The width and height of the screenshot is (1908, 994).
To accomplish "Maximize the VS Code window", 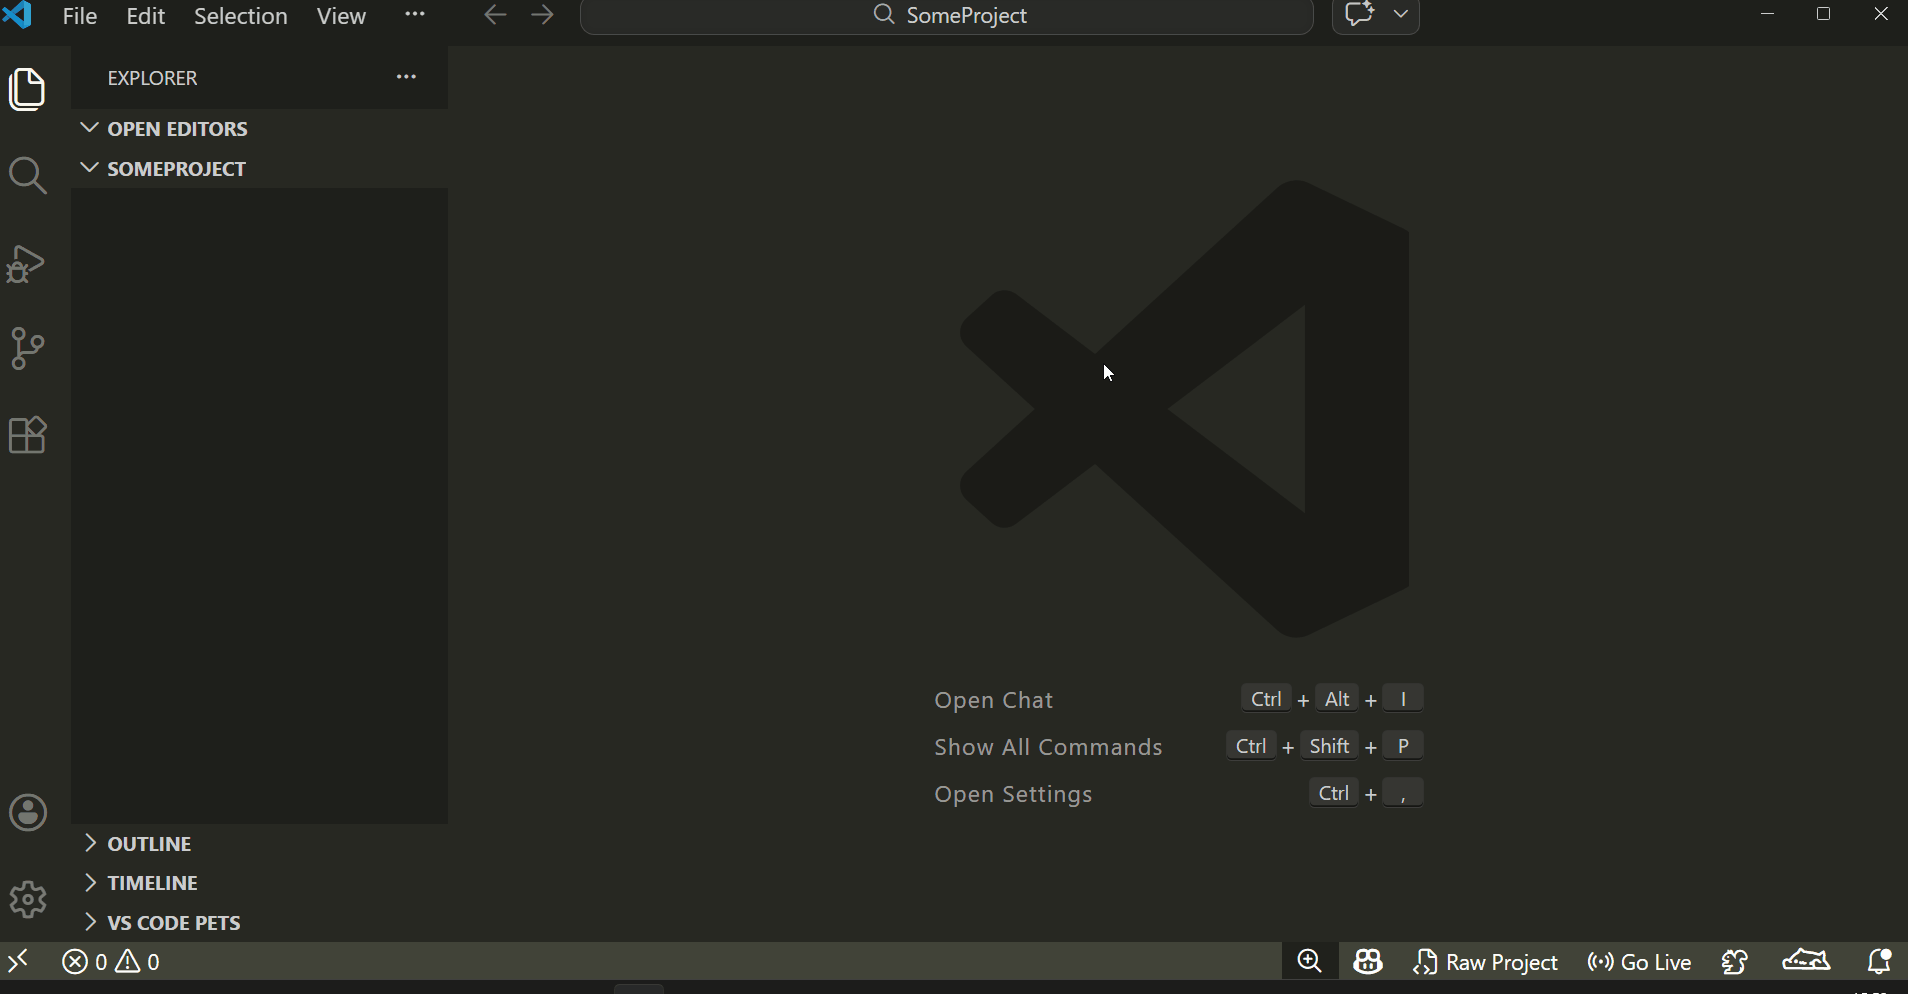I will [x=1824, y=14].
